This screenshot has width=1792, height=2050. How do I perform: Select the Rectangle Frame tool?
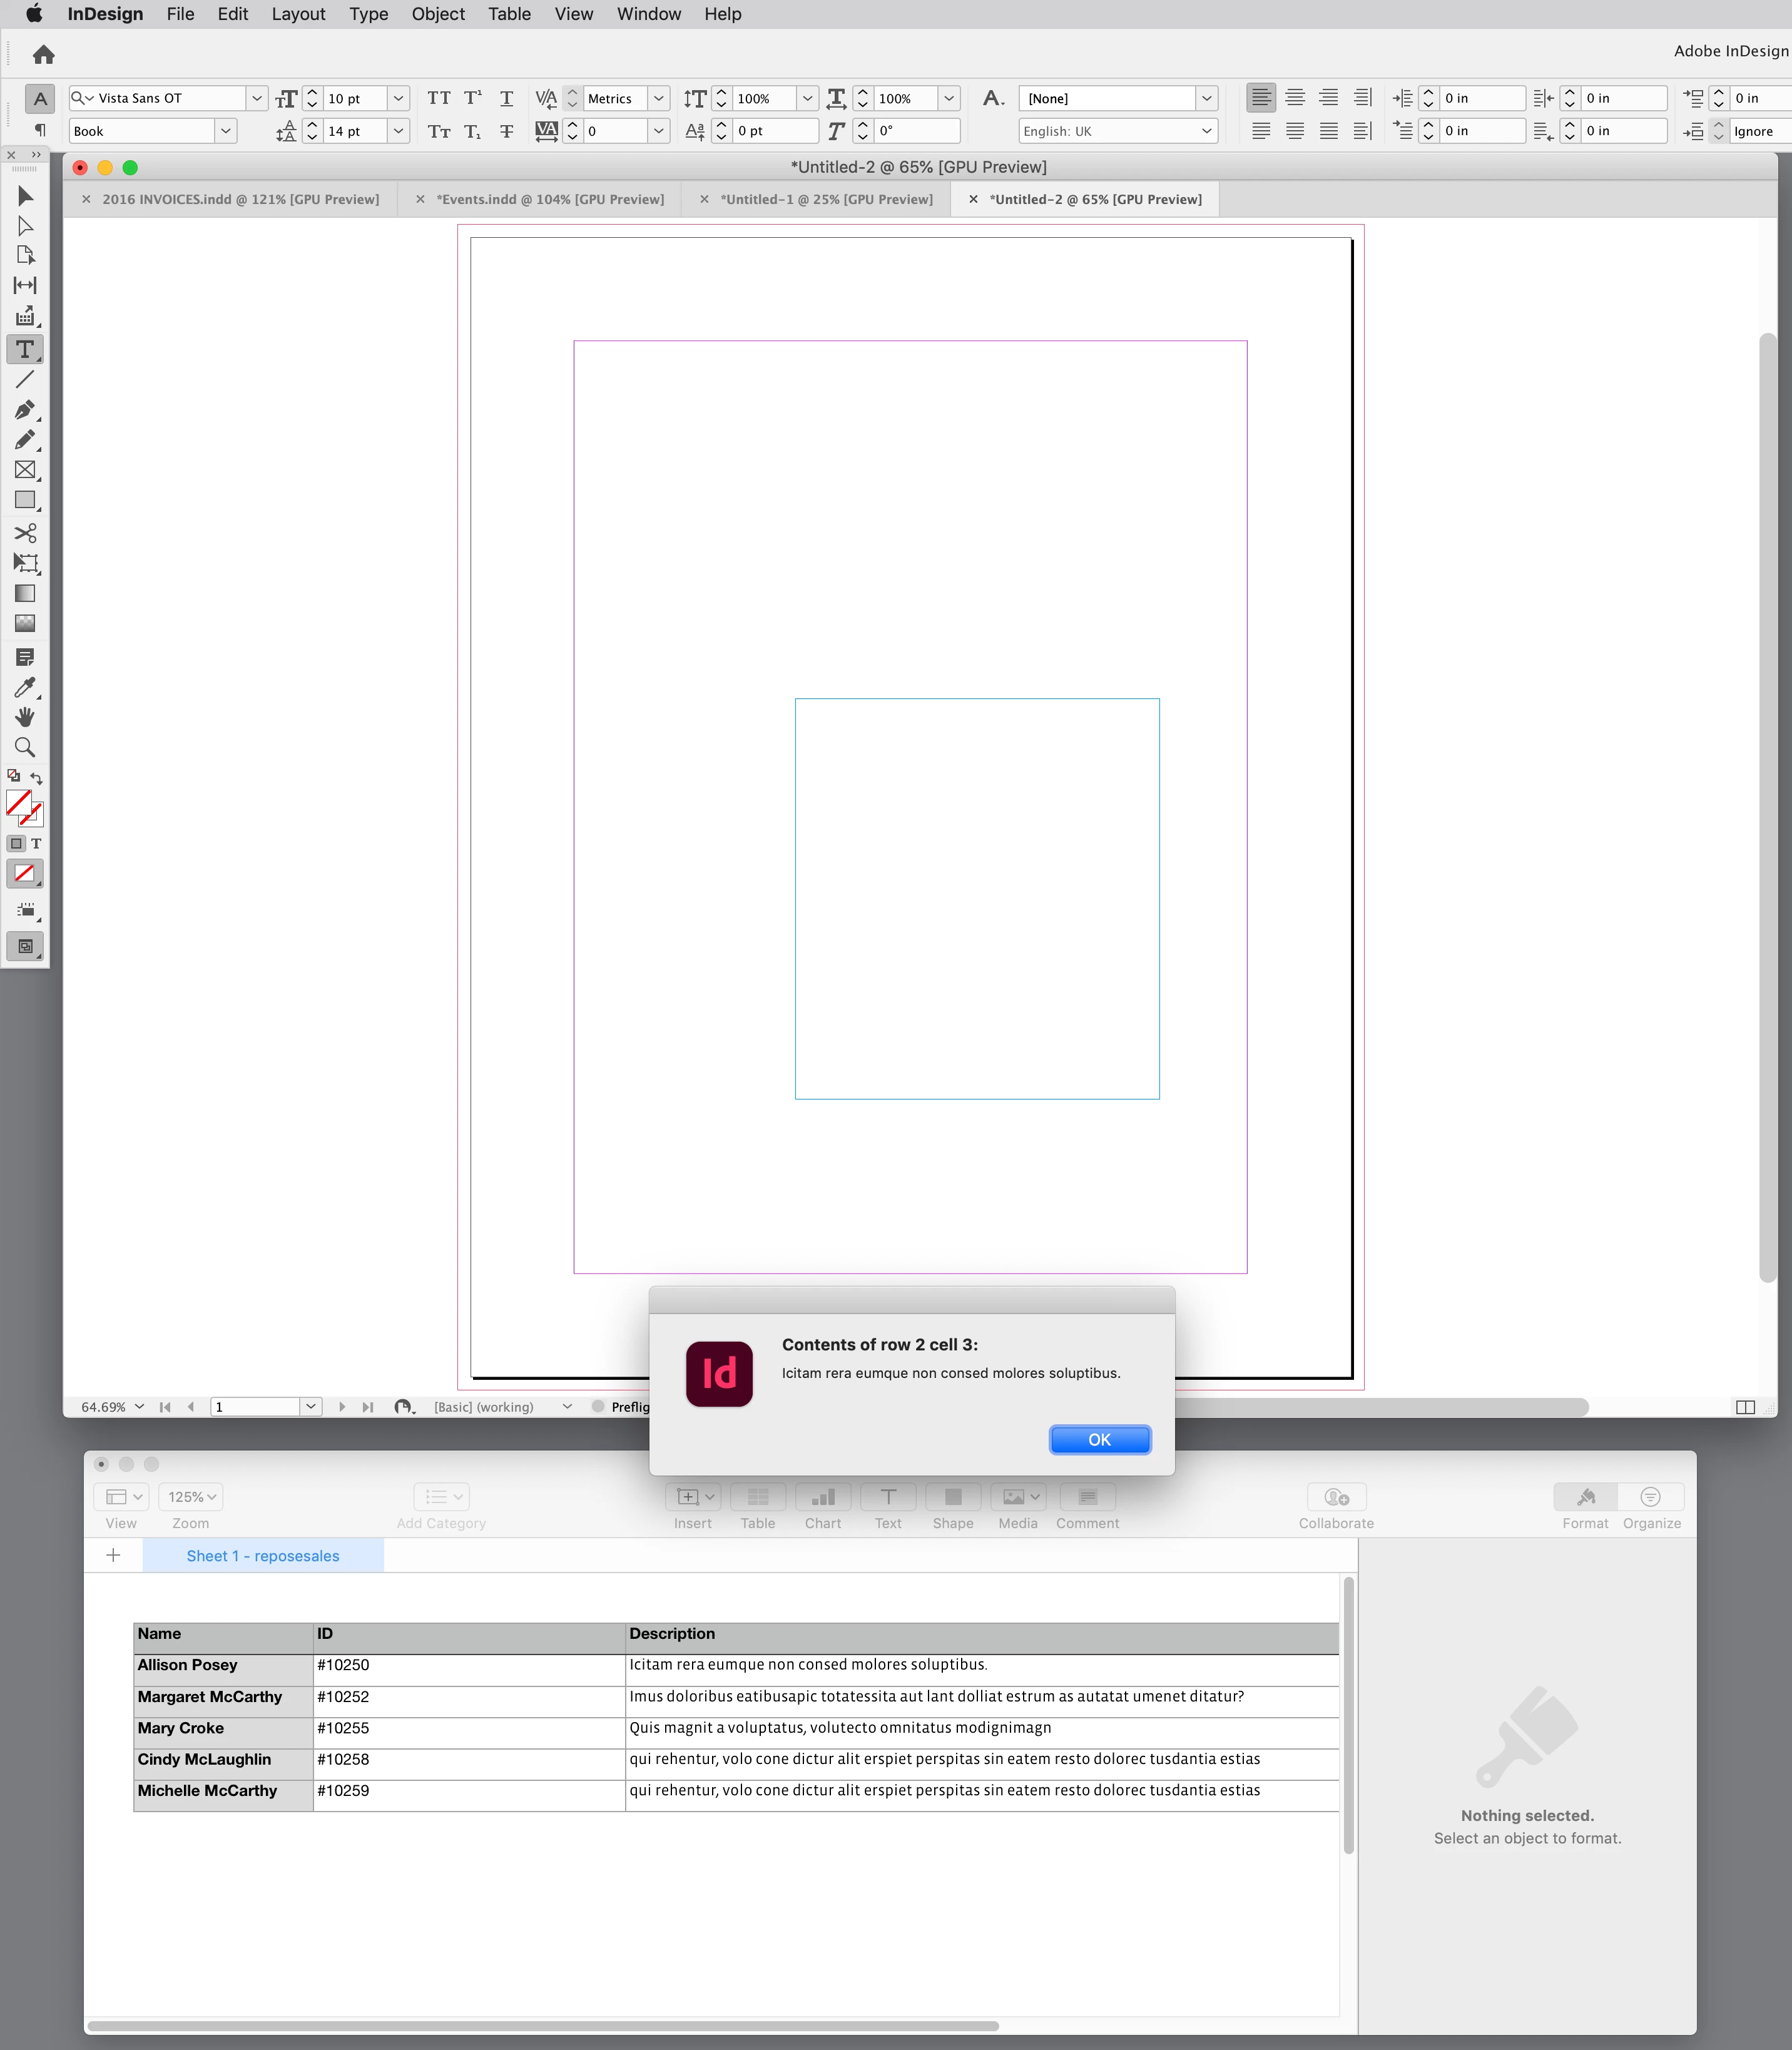click(x=25, y=470)
